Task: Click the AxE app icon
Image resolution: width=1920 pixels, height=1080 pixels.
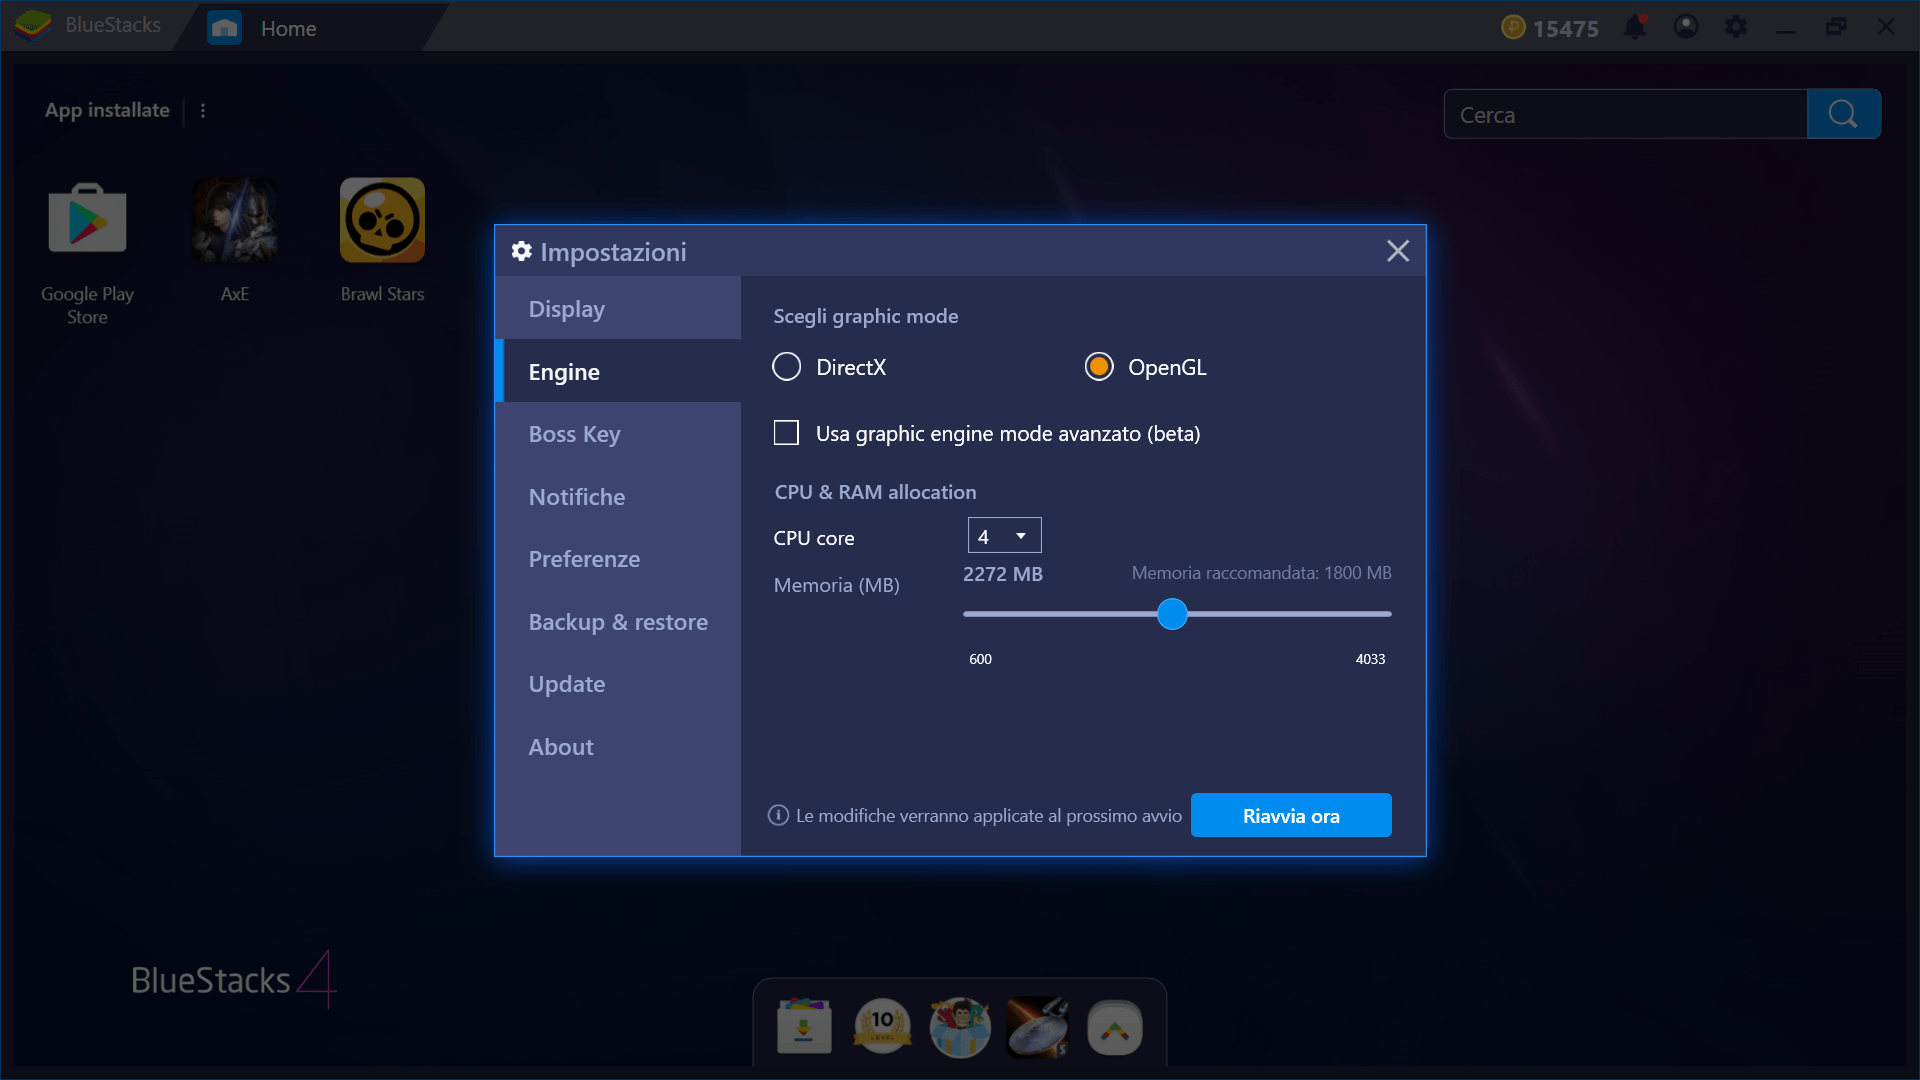Action: [x=233, y=222]
